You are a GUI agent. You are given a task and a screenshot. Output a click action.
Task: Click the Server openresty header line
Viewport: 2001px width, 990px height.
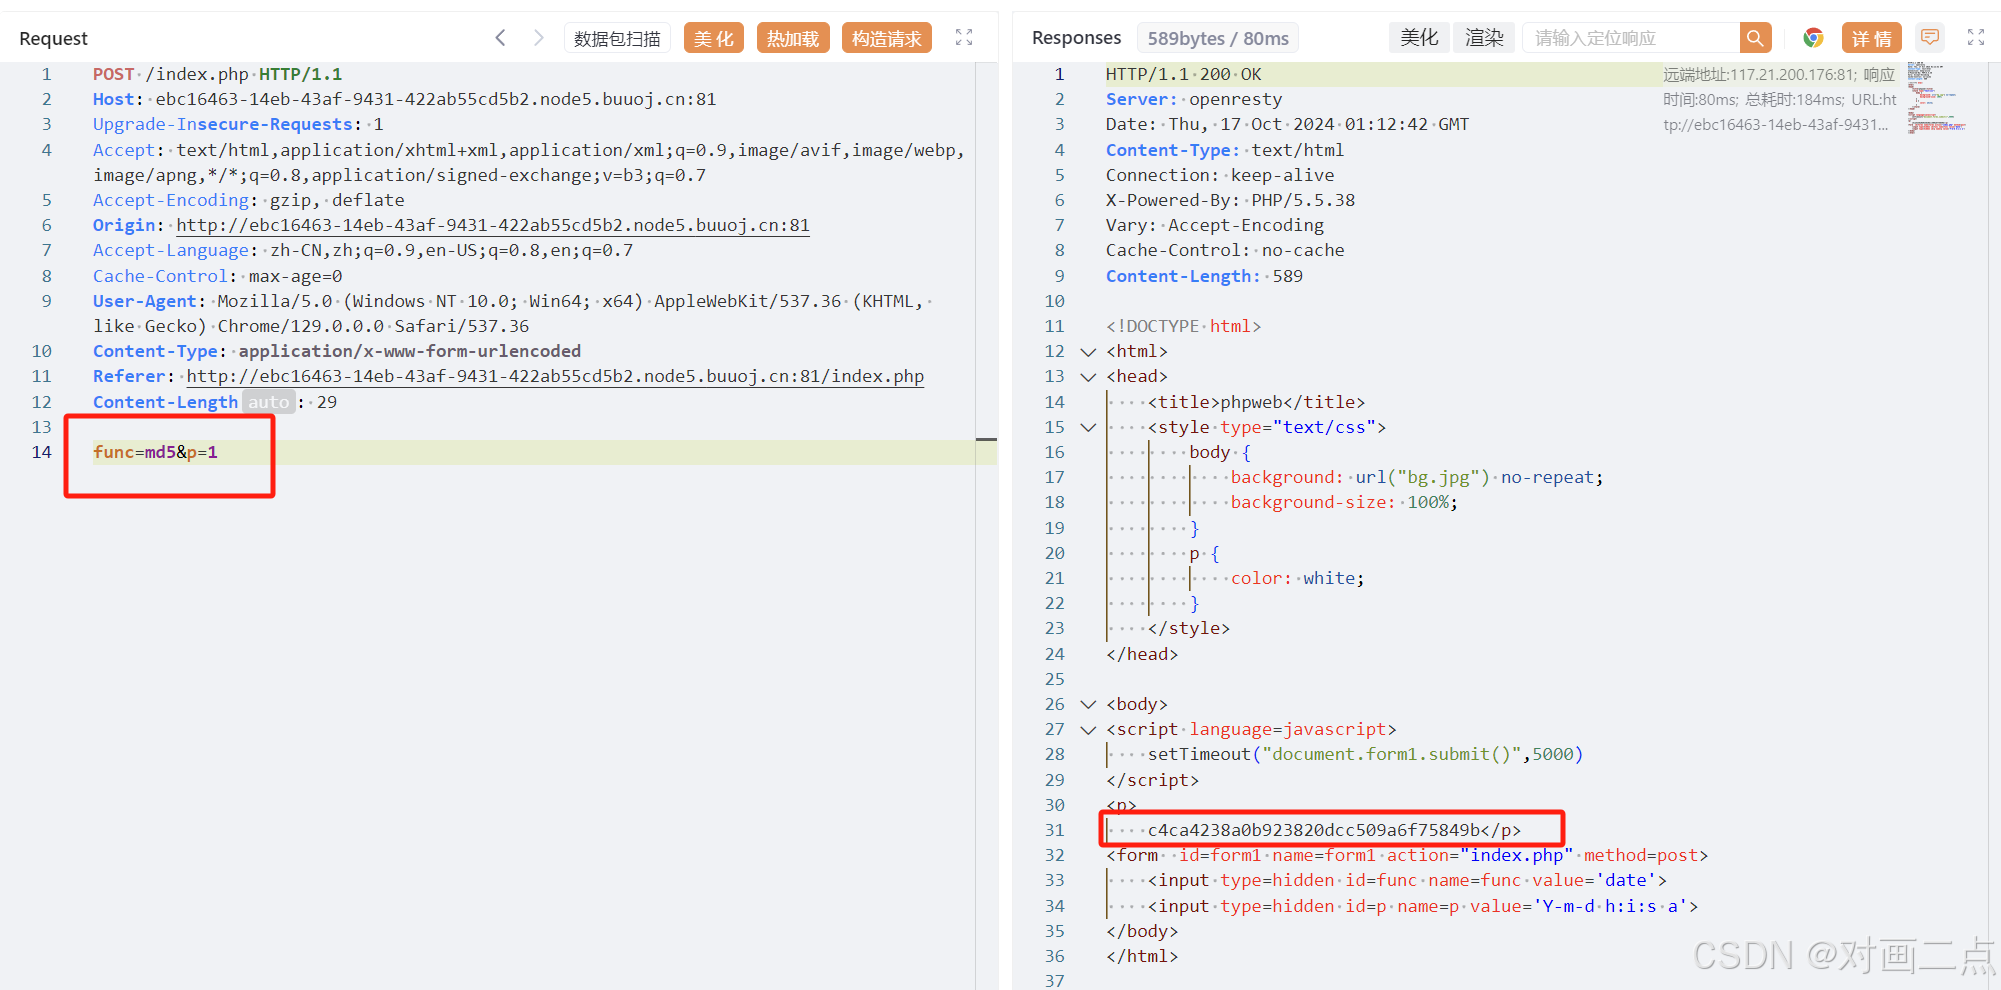(x=1193, y=99)
